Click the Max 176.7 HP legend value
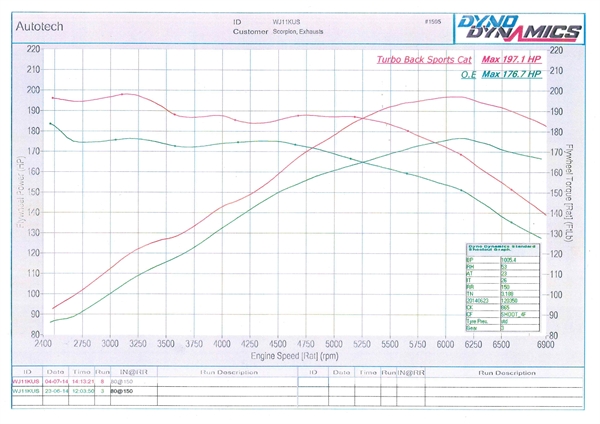600x424 pixels. click(x=512, y=74)
